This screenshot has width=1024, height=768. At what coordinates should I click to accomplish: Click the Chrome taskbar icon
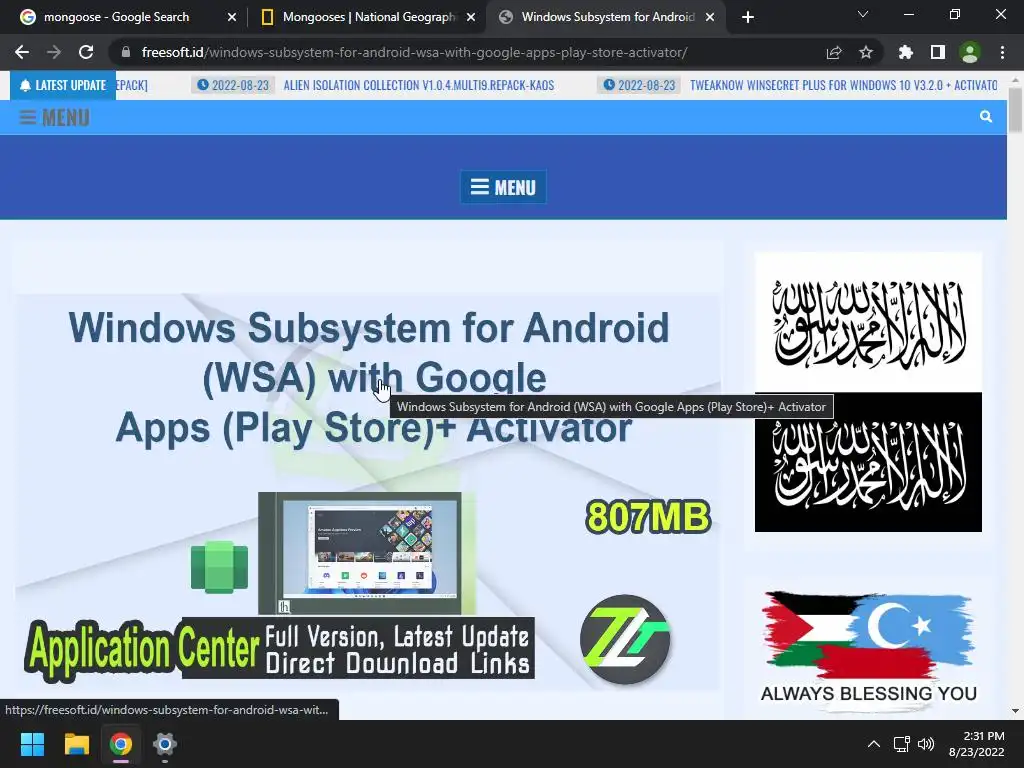point(121,744)
